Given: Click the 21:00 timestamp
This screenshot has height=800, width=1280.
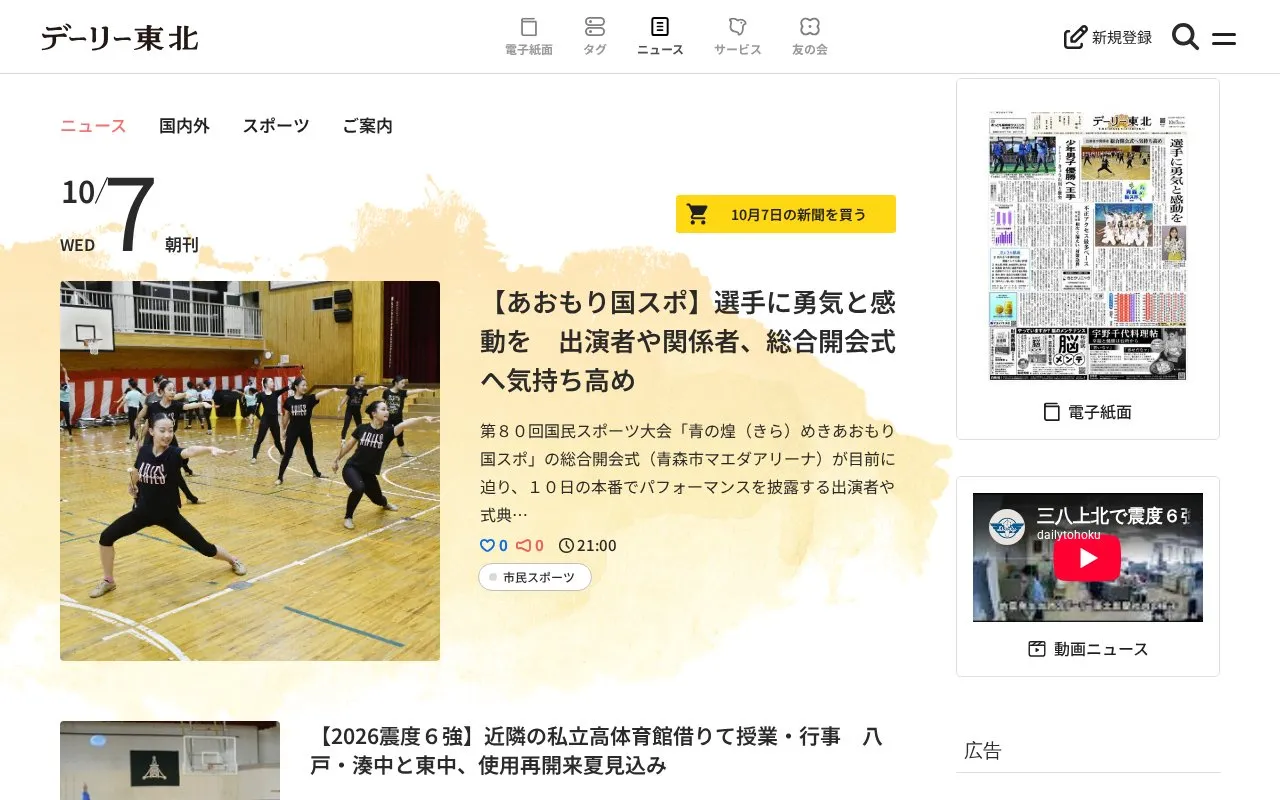Looking at the screenshot, I should pos(588,545).
